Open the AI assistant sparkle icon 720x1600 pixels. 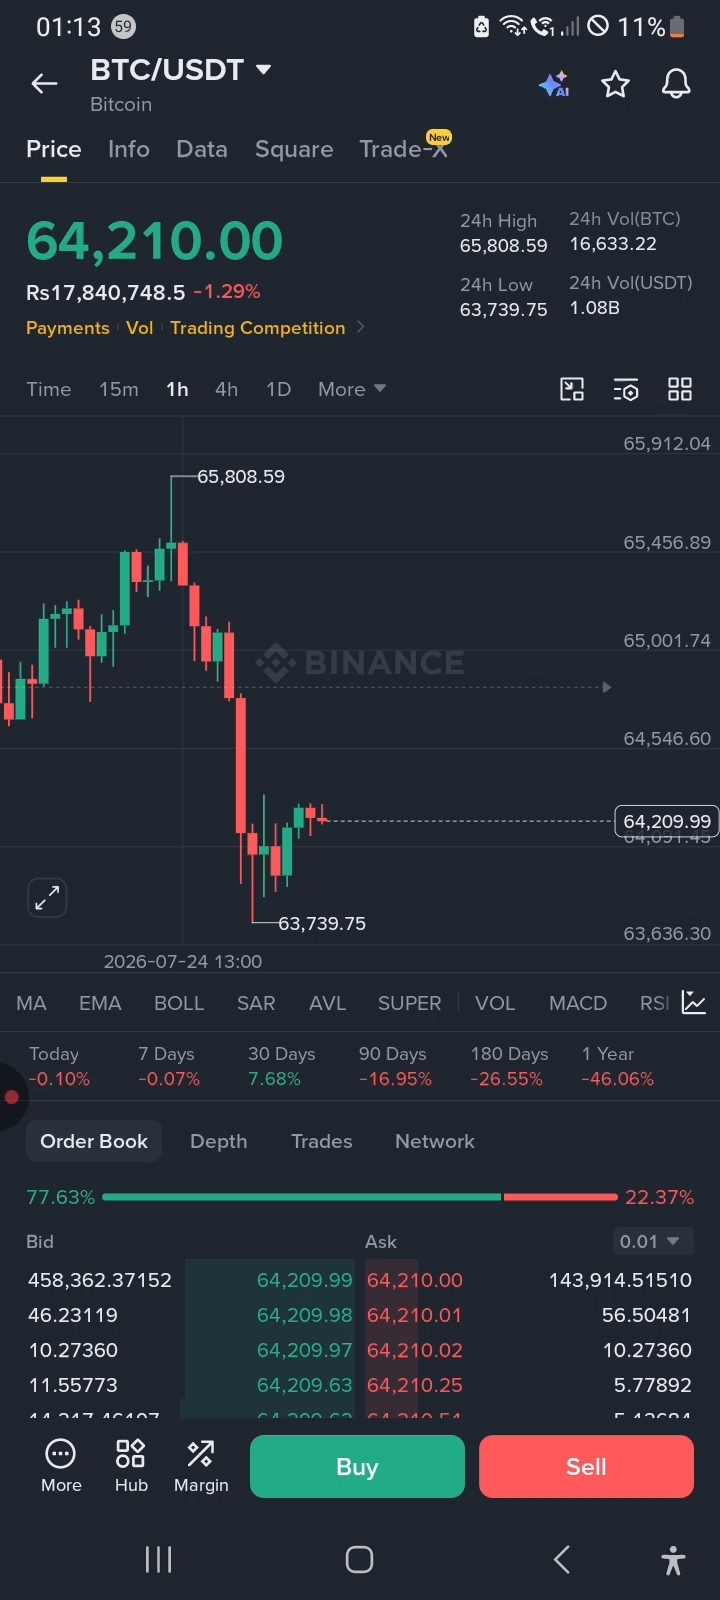coord(554,84)
